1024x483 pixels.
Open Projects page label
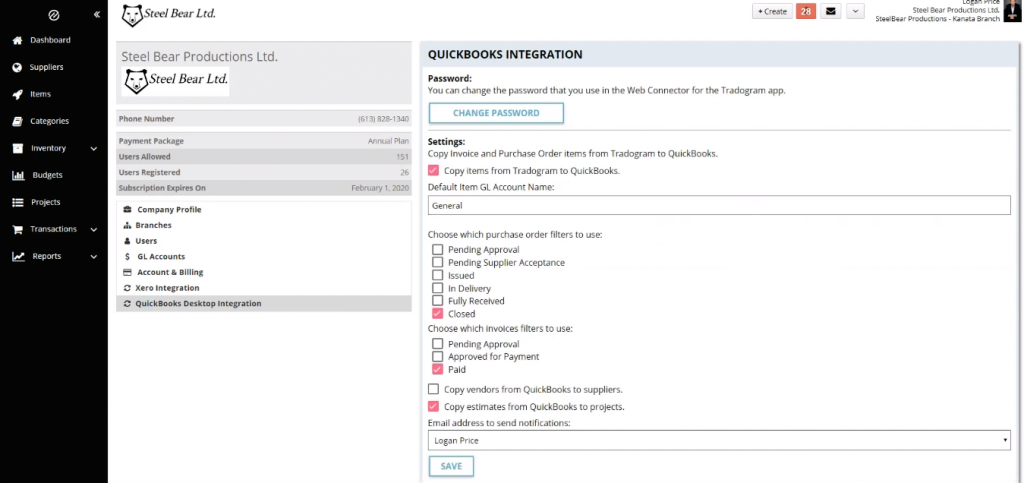pos(46,202)
